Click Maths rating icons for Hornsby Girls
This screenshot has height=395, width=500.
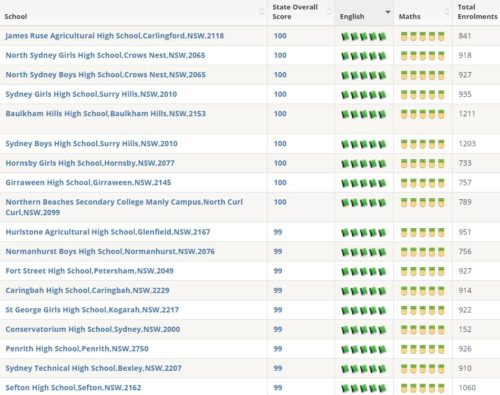423,164
